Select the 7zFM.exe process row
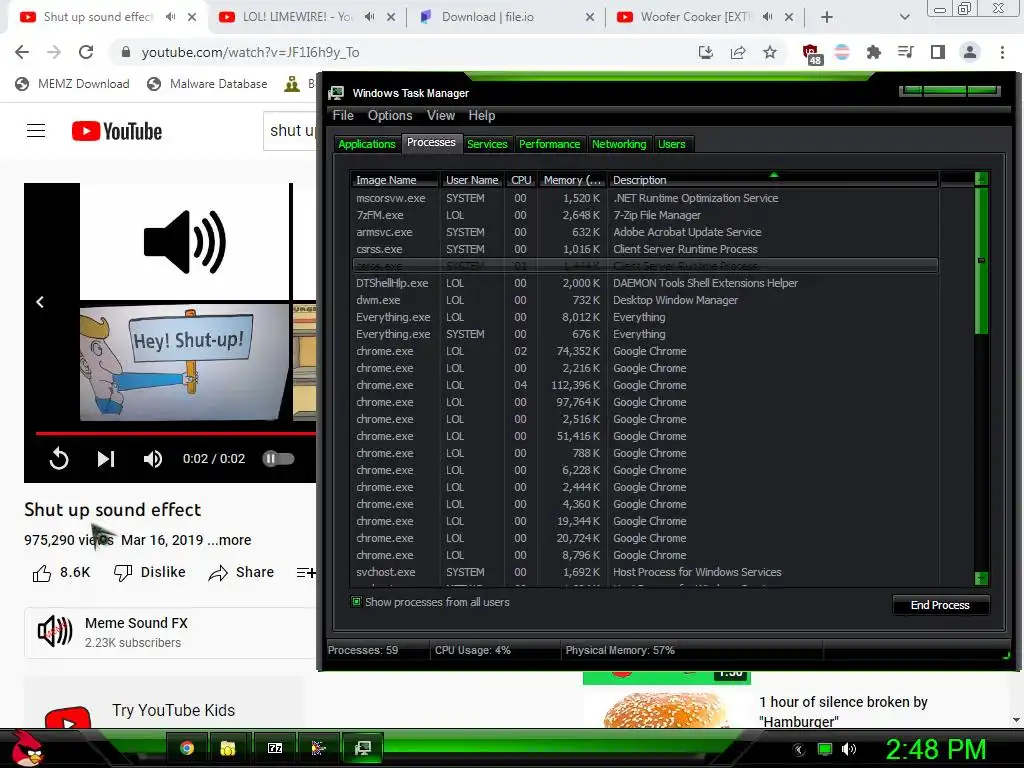1024x768 pixels. [645, 215]
